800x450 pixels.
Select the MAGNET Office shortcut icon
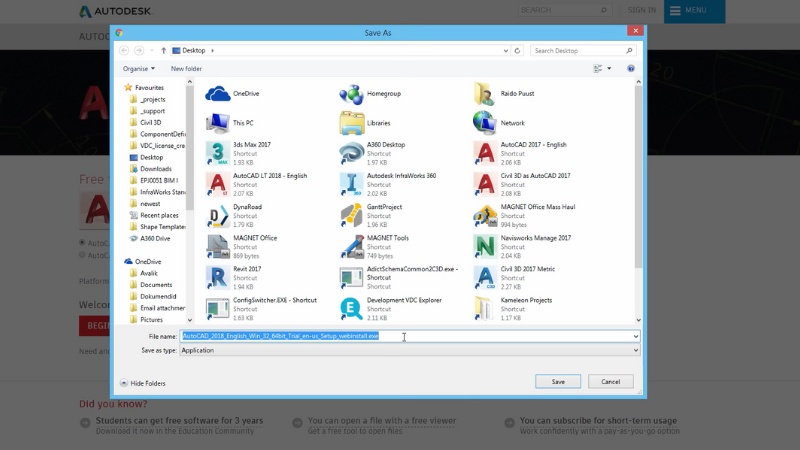point(218,247)
